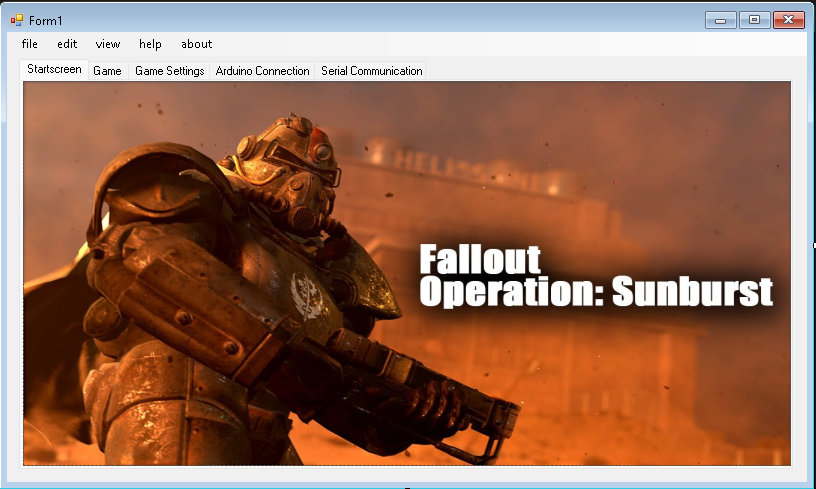Close the Form1 window
The height and width of the screenshot is (489, 816).
point(788,20)
